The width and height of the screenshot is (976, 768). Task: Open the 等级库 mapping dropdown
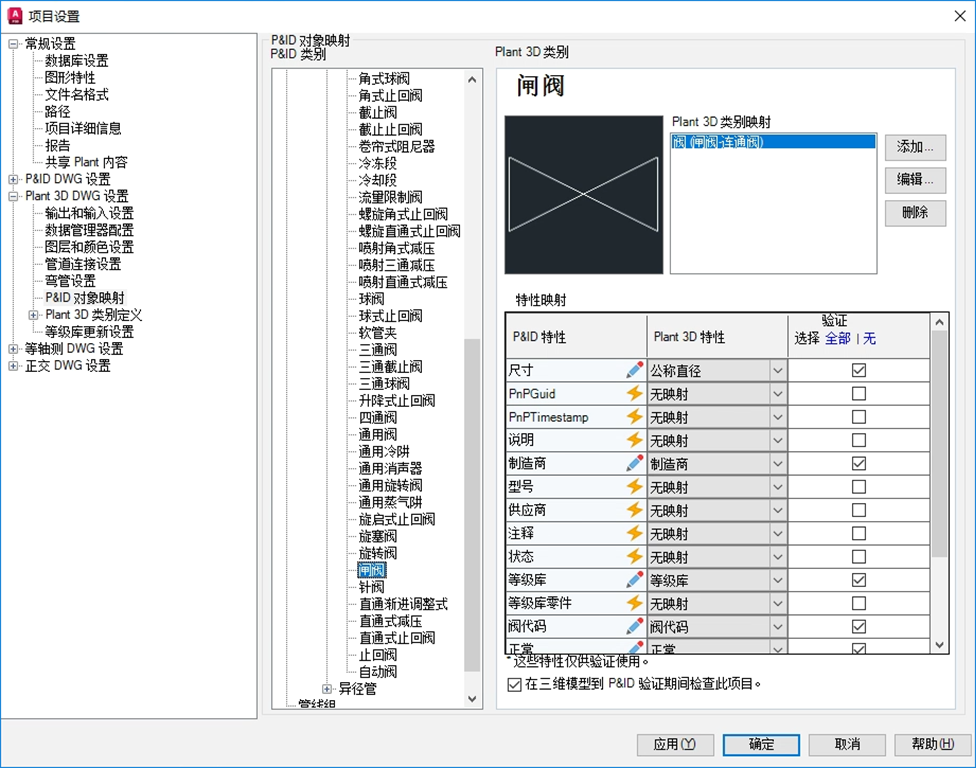(777, 580)
